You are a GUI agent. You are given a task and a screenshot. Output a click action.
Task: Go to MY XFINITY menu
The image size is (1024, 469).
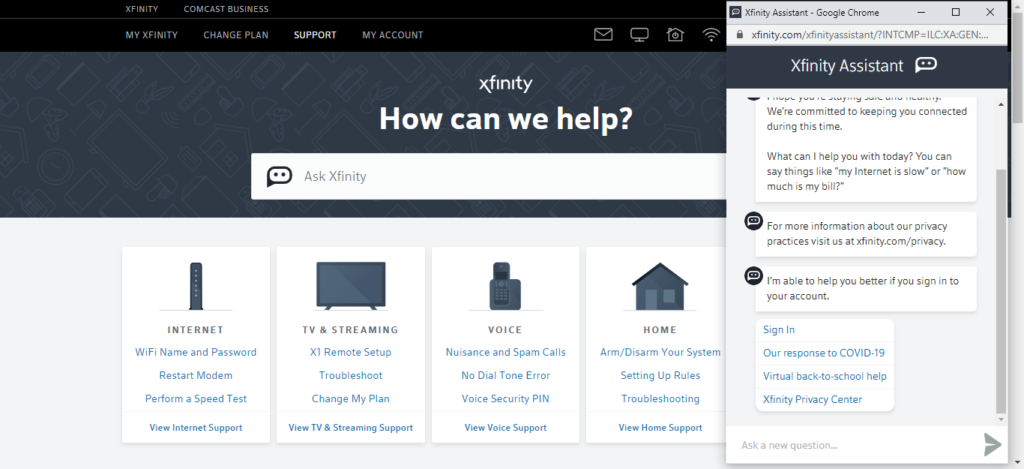(152, 35)
